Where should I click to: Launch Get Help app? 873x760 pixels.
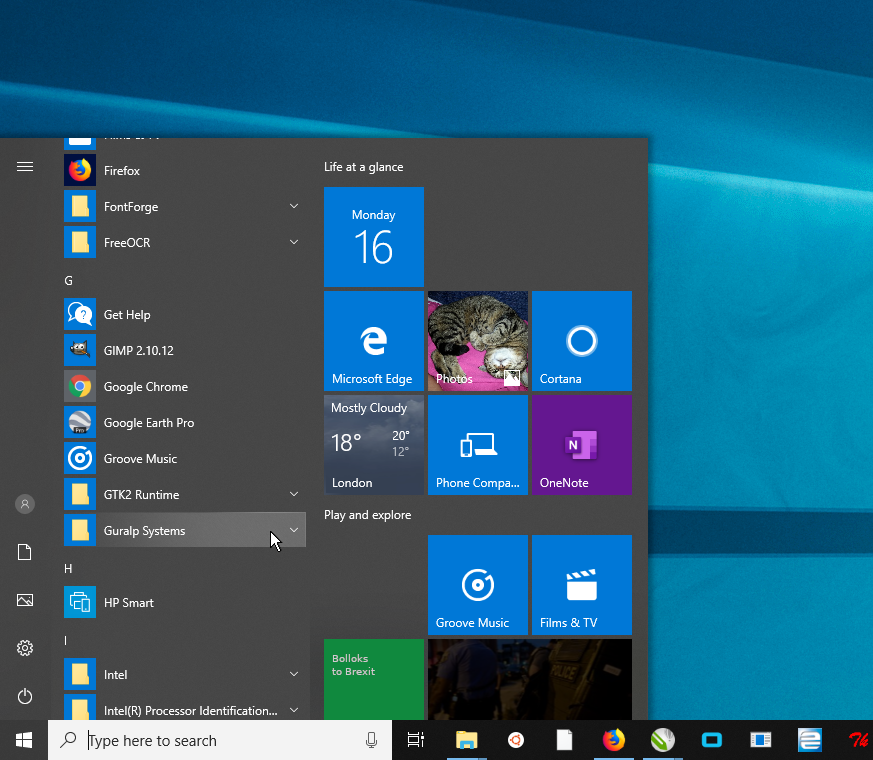point(185,315)
